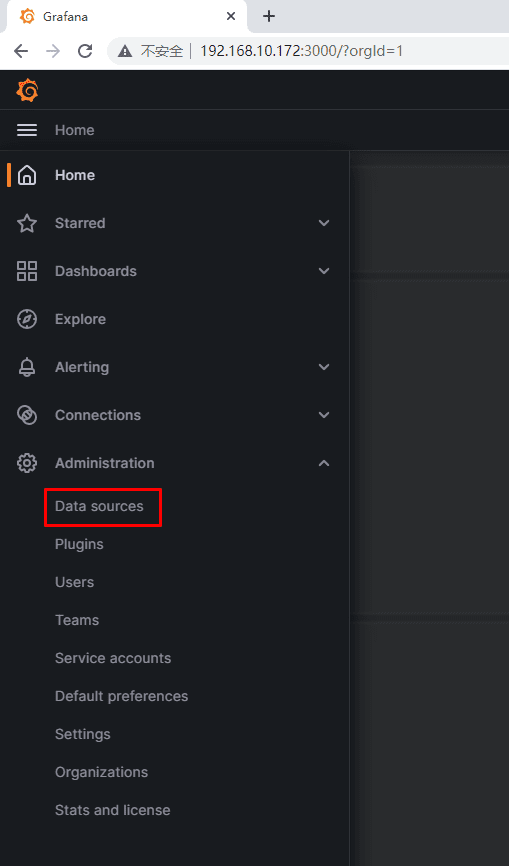
Task: Reload the page with browser refresh button
Action: pos(85,51)
